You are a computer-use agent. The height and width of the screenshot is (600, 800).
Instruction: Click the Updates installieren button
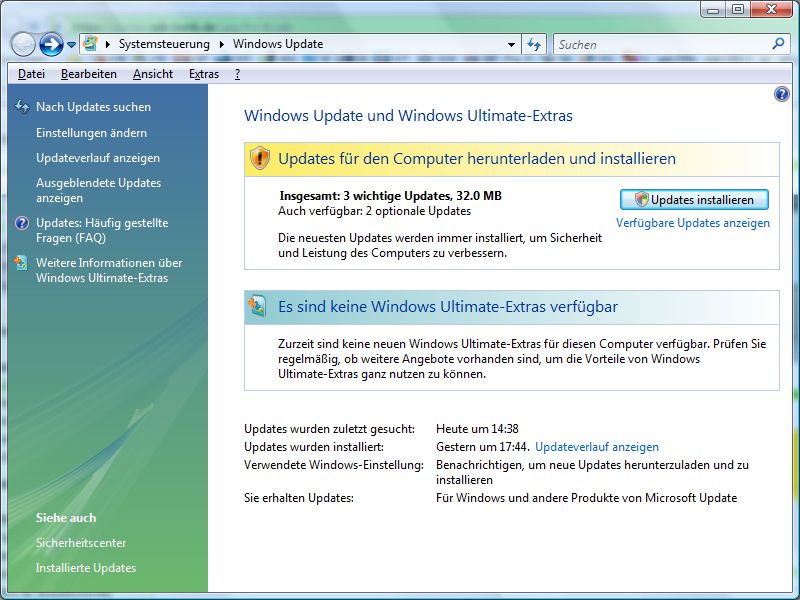pyautogui.click(x=694, y=200)
